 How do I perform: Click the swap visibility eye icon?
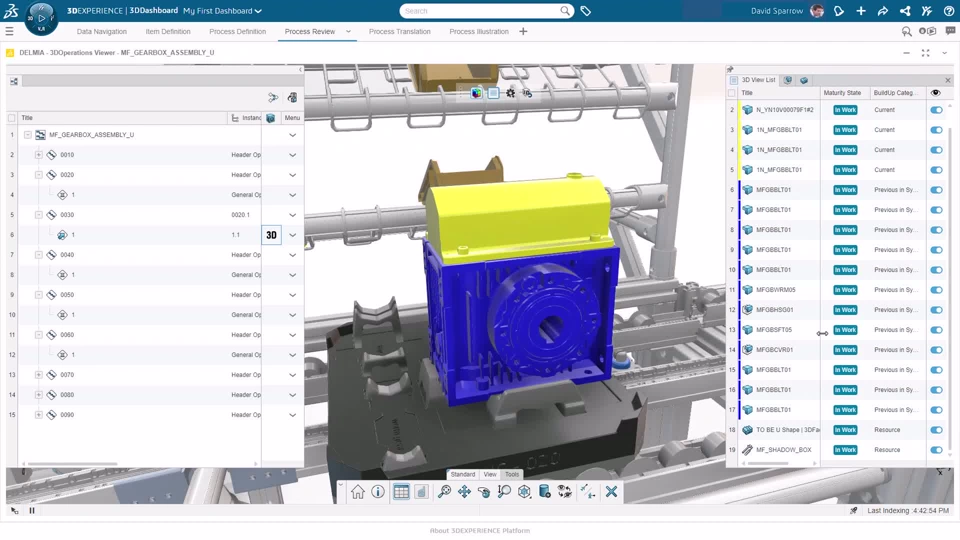tap(564, 492)
